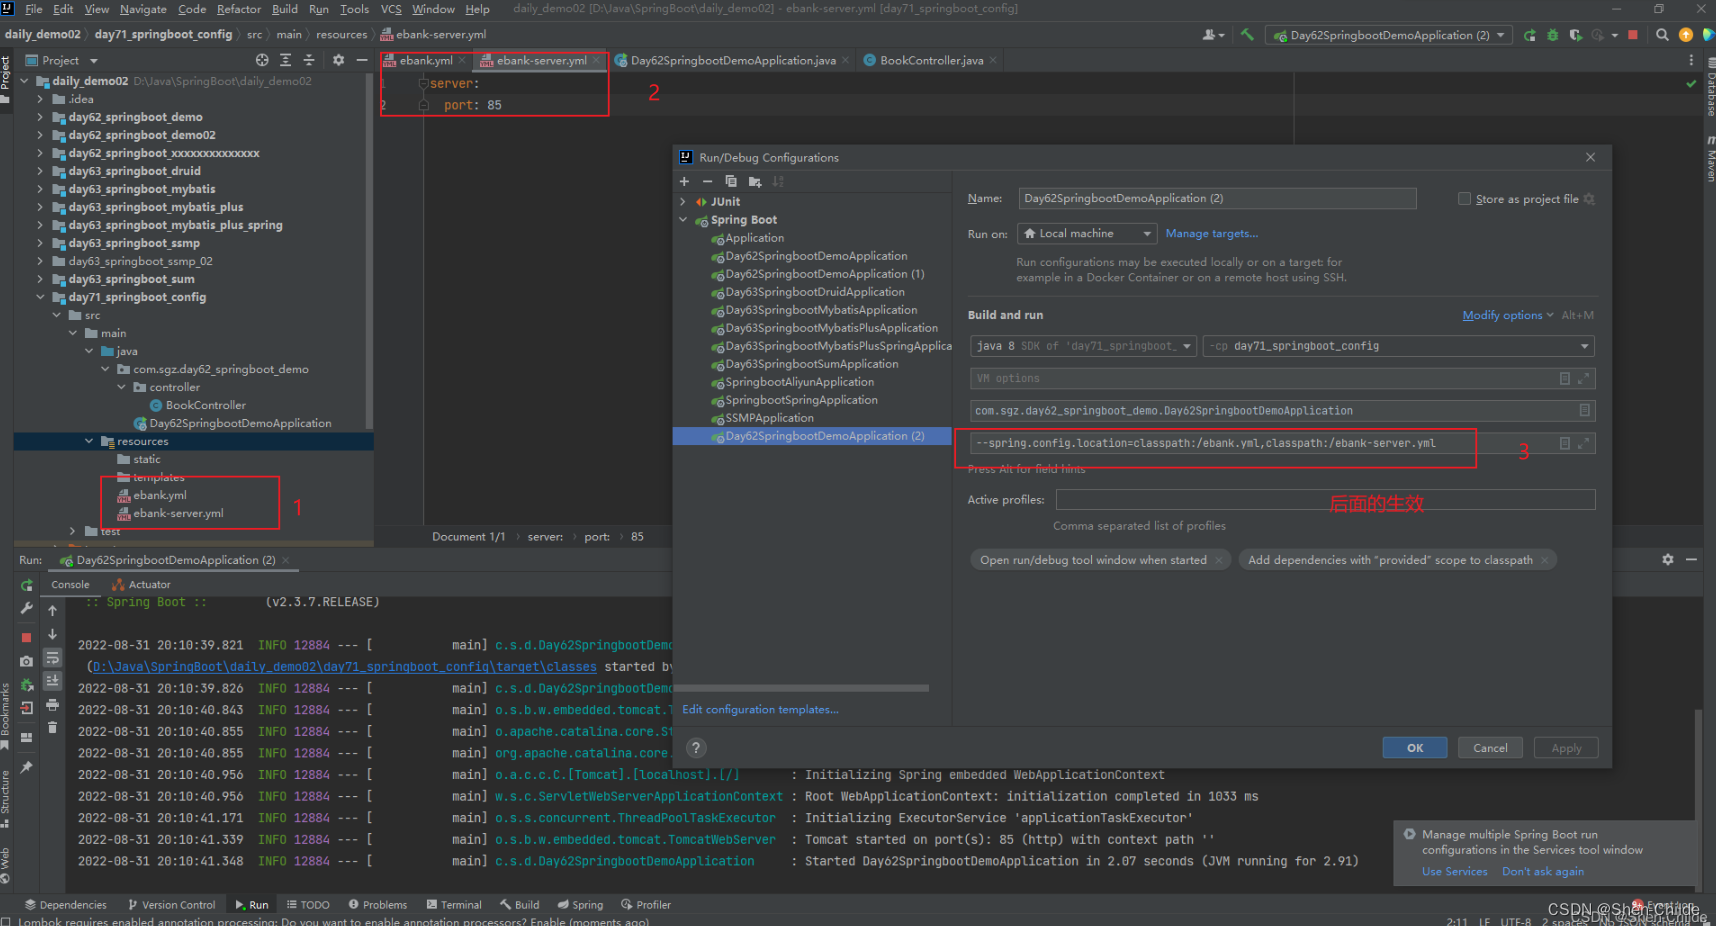The width and height of the screenshot is (1716, 926).
Task: Open wrench settings in Run panel
Action: (x=27, y=608)
